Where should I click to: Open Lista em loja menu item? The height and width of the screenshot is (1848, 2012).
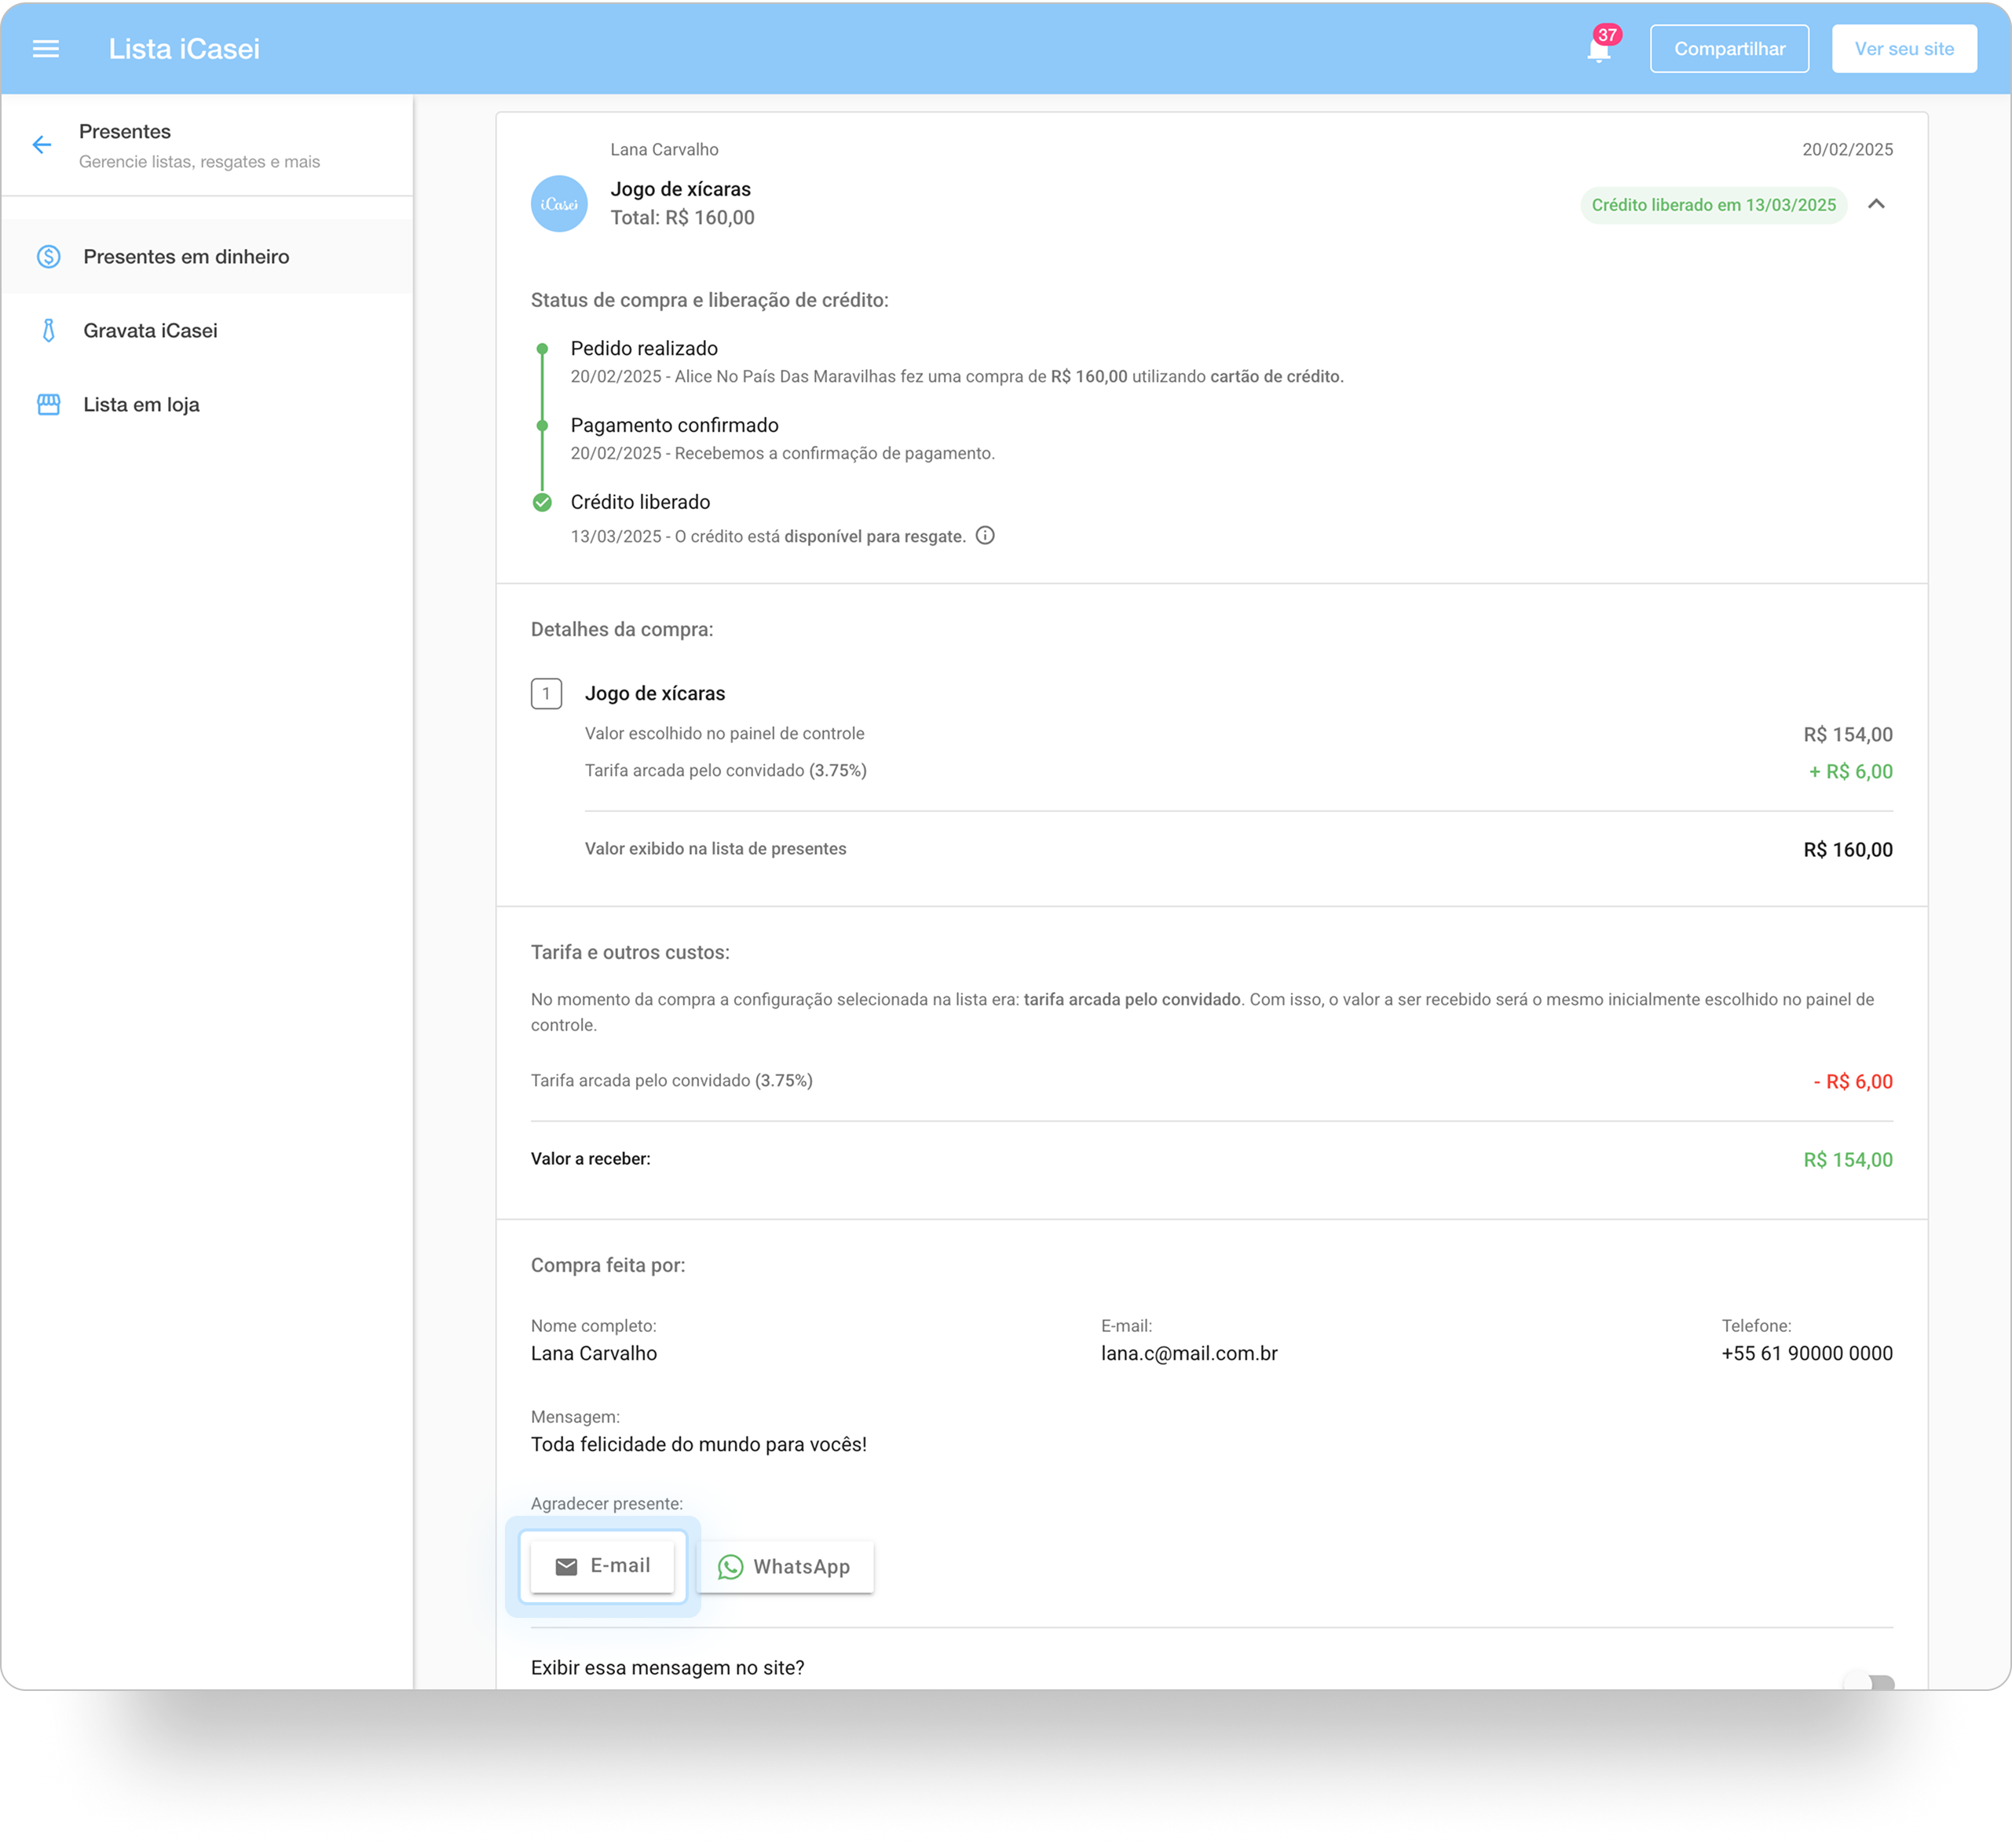click(x=141, y=405)
